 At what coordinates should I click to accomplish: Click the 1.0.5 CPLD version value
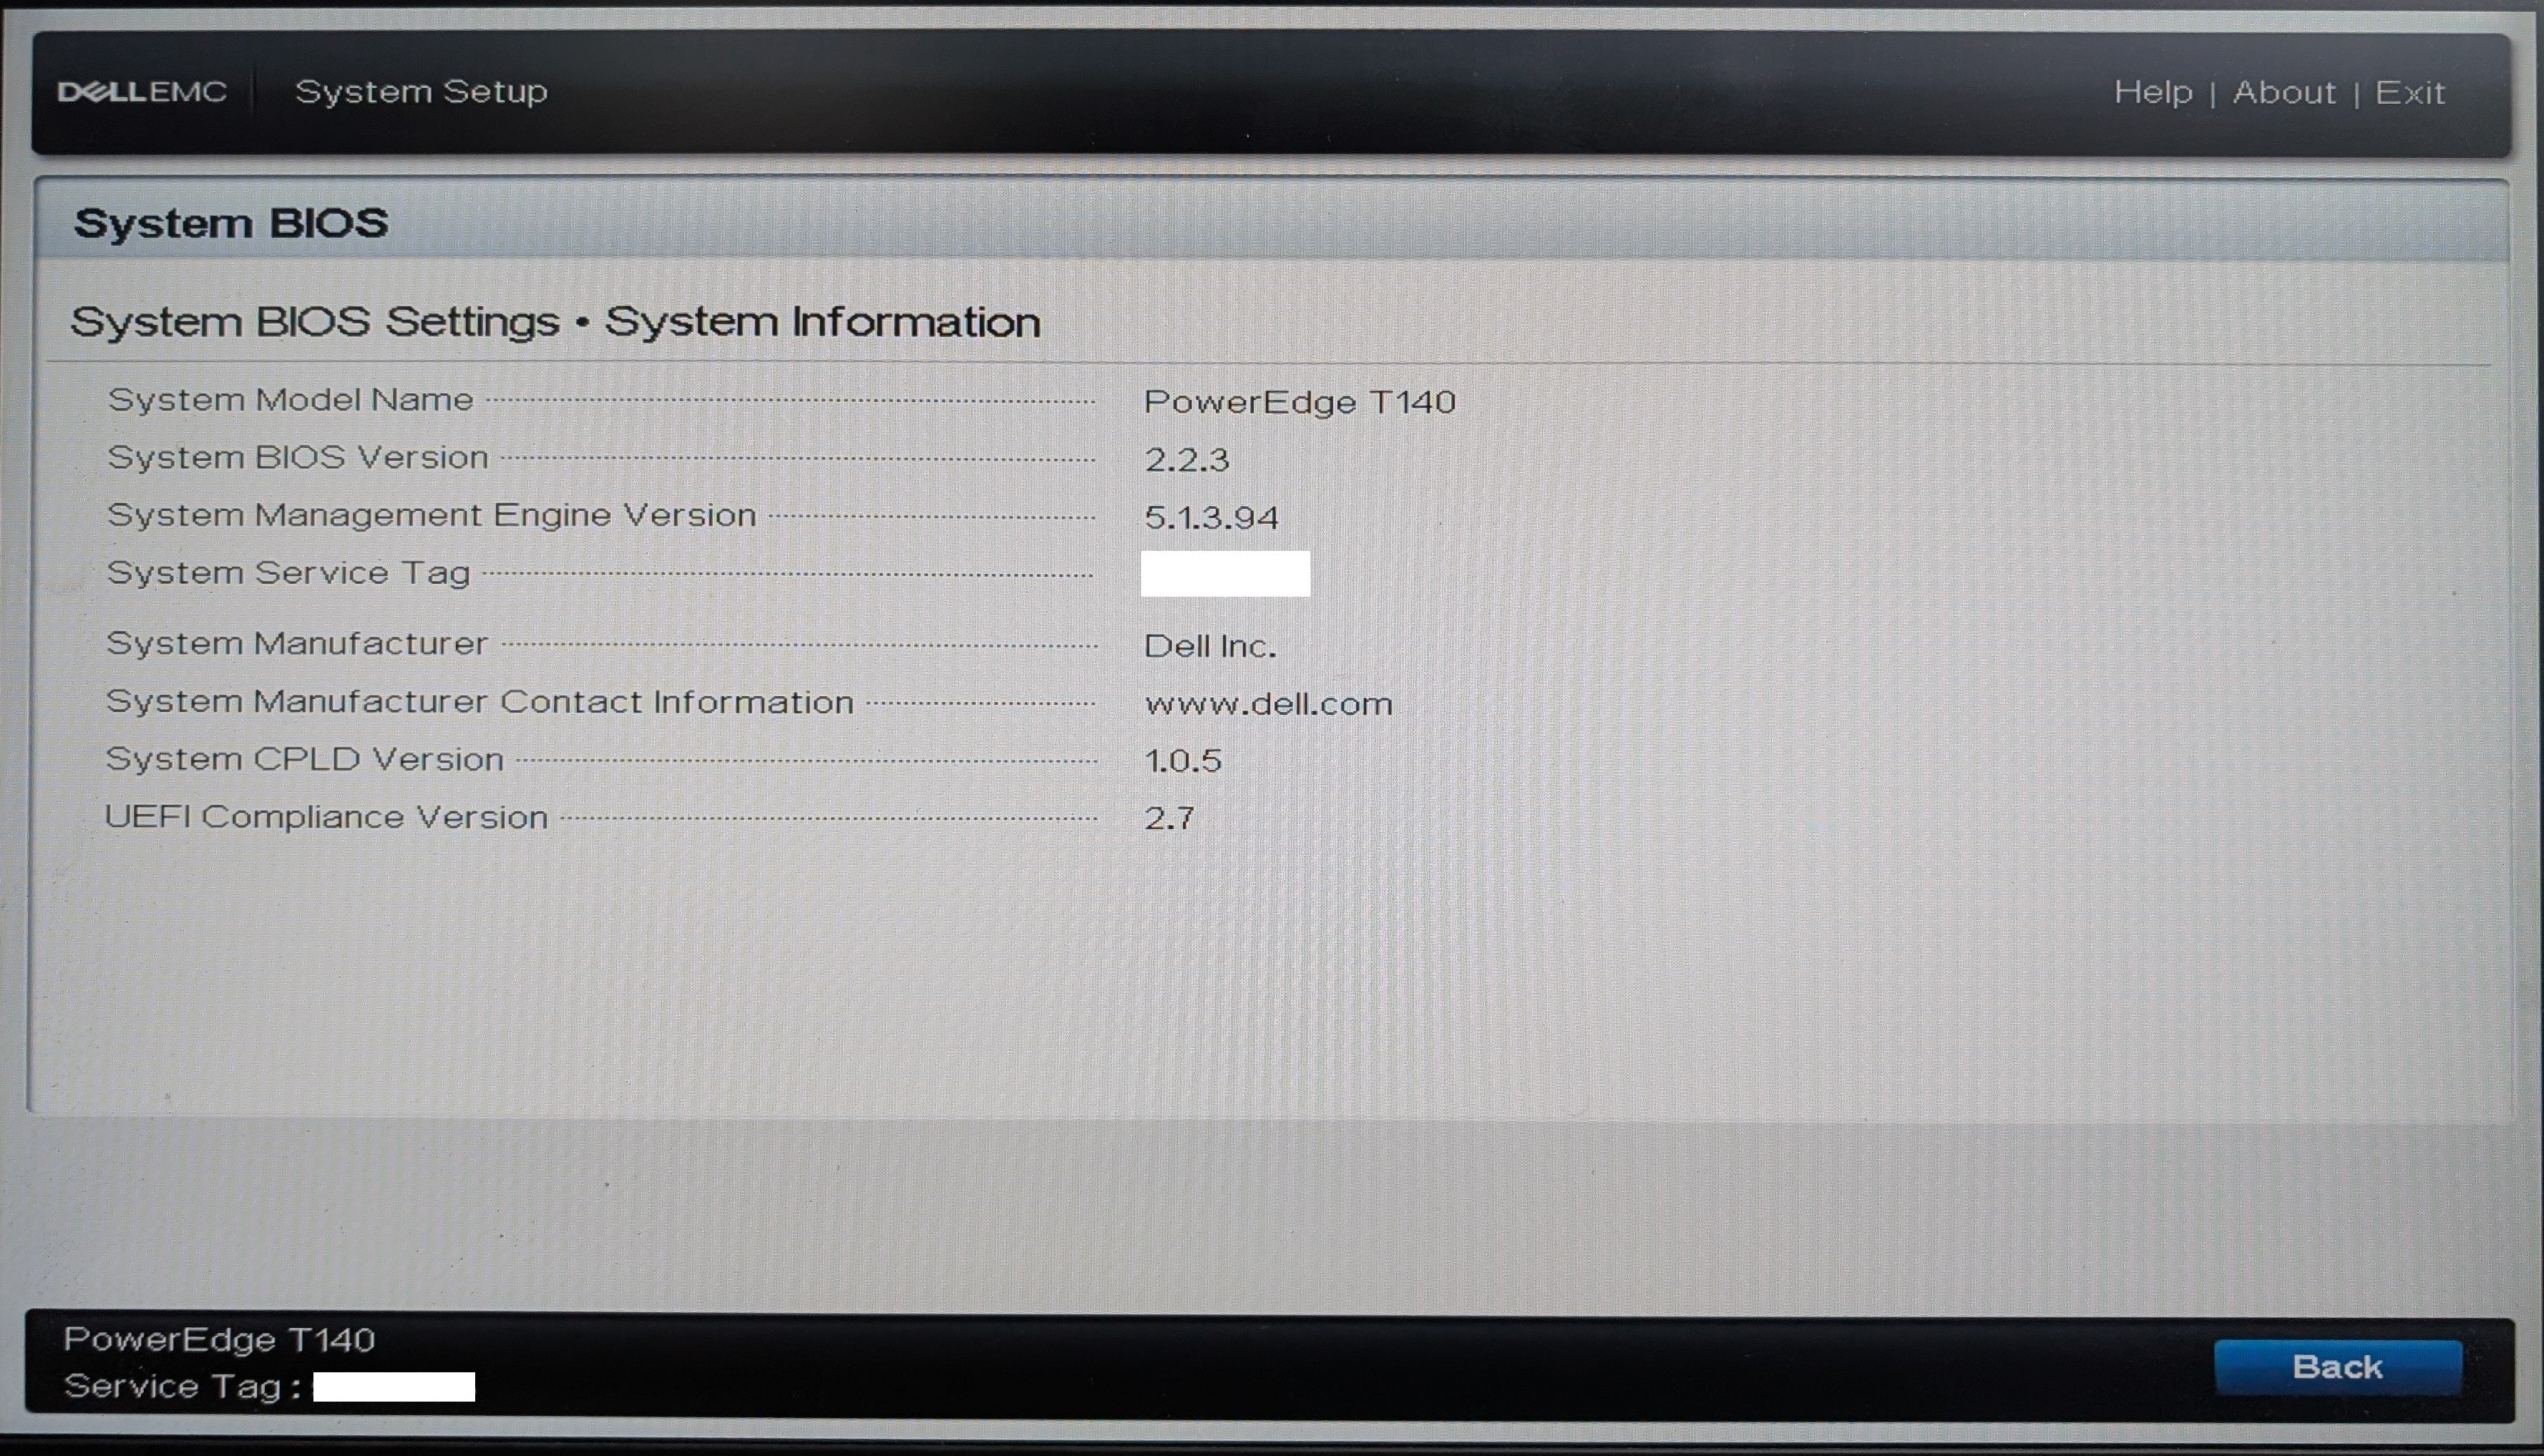tap(1182, 761)
